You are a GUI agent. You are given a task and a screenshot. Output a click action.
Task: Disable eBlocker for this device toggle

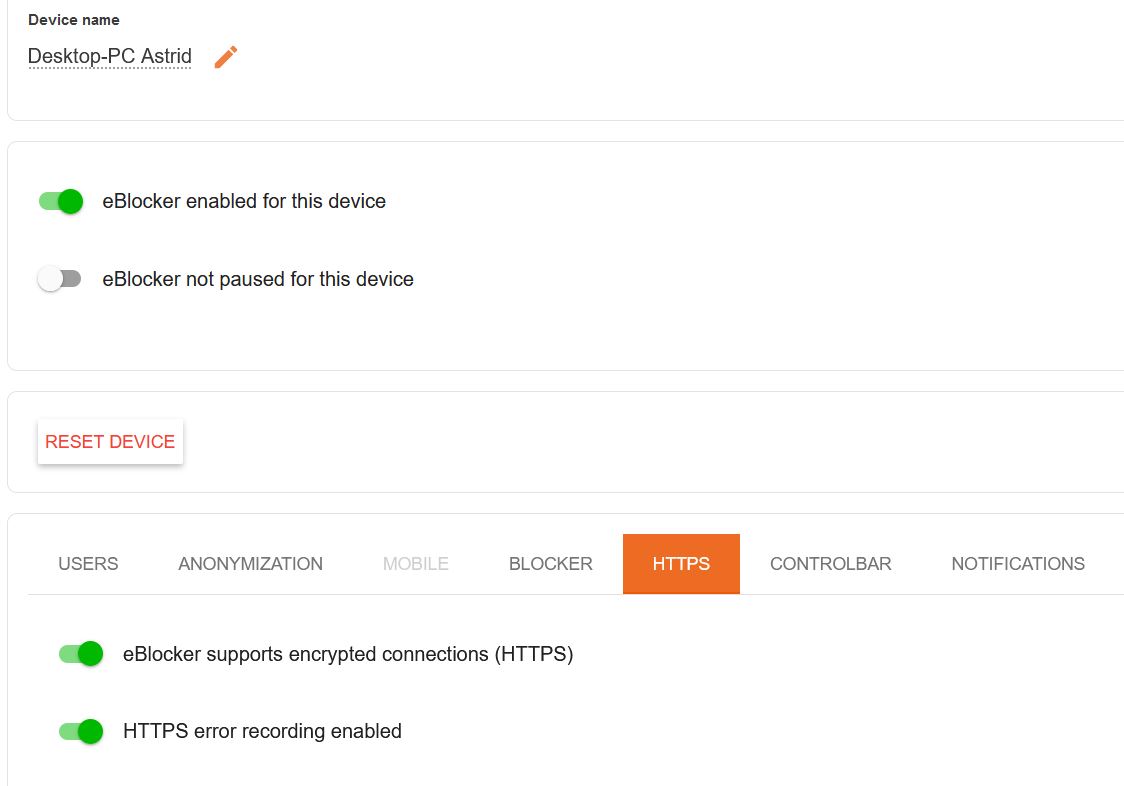[61, 202]
